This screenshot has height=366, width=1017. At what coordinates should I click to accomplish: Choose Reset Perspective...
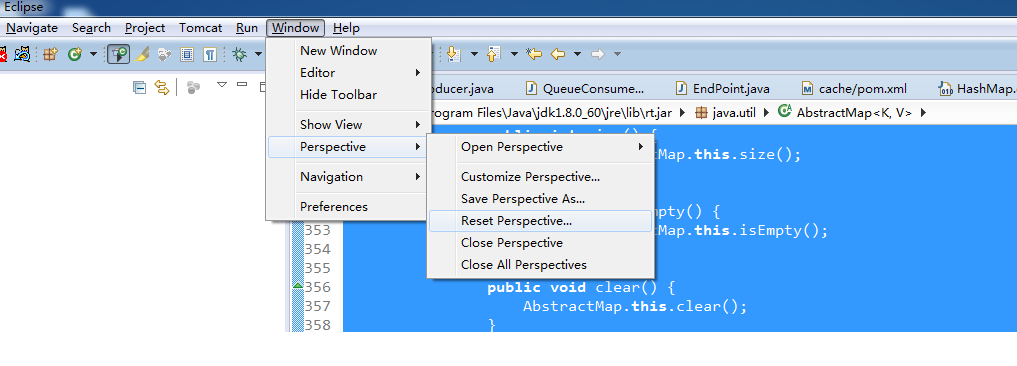point(540,221)
